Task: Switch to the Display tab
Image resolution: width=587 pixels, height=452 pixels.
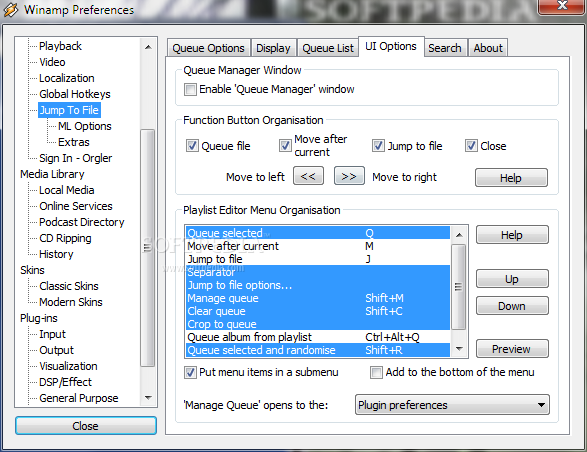Action: coord(274,48)
